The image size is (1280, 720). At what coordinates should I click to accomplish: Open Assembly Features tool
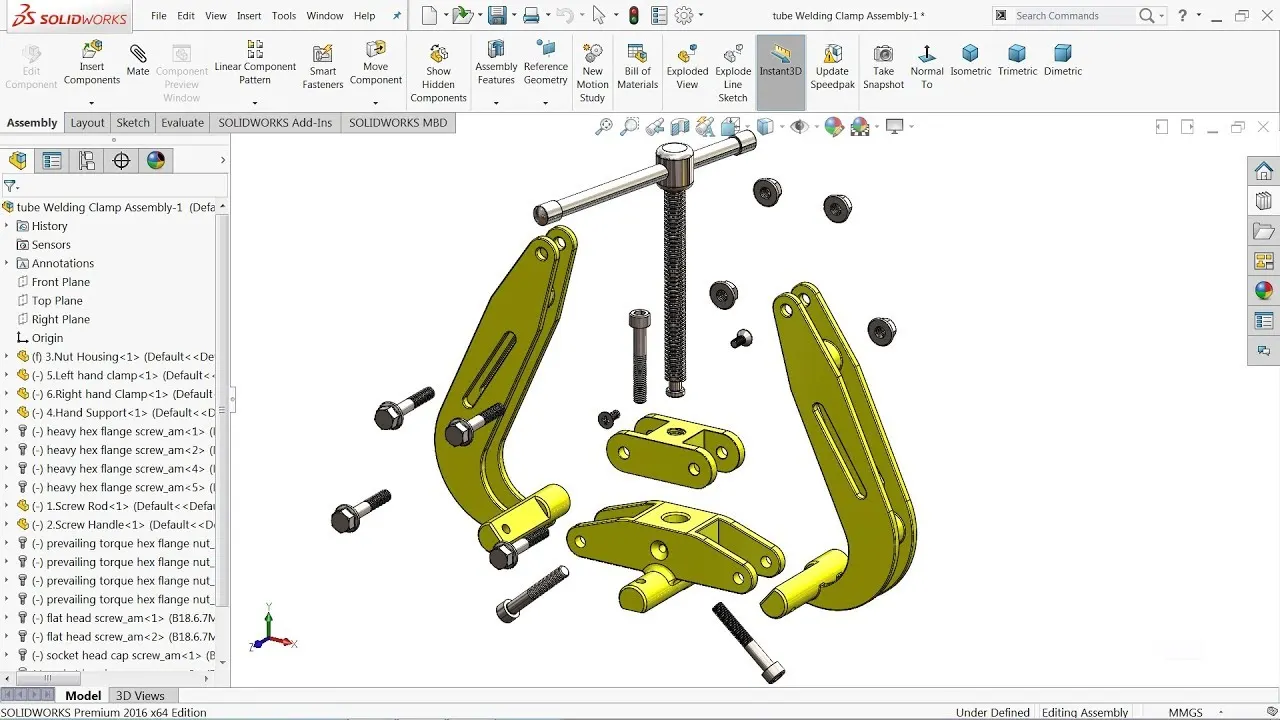pyautogui.click(x=496, y=62)
